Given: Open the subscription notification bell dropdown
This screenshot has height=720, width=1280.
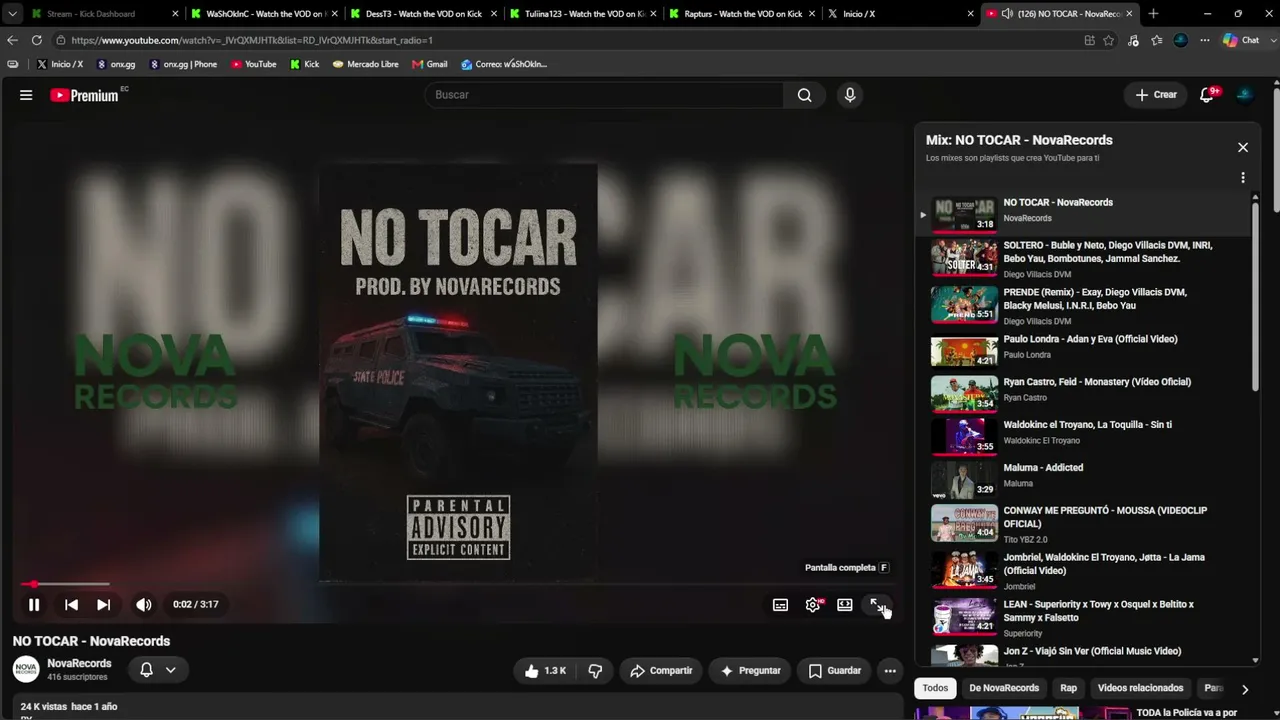Looking at the screenshot, I should coord(158,670).
